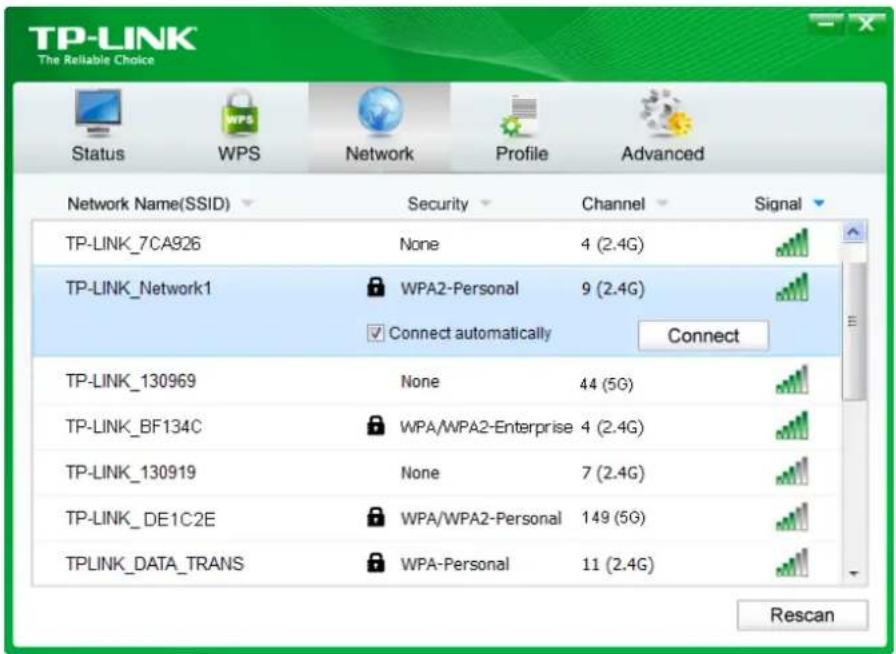Click lock icon of TP-LINK_DE1C2E
Image resolution: width=896 pixels, height=654 pixels.
375,516
